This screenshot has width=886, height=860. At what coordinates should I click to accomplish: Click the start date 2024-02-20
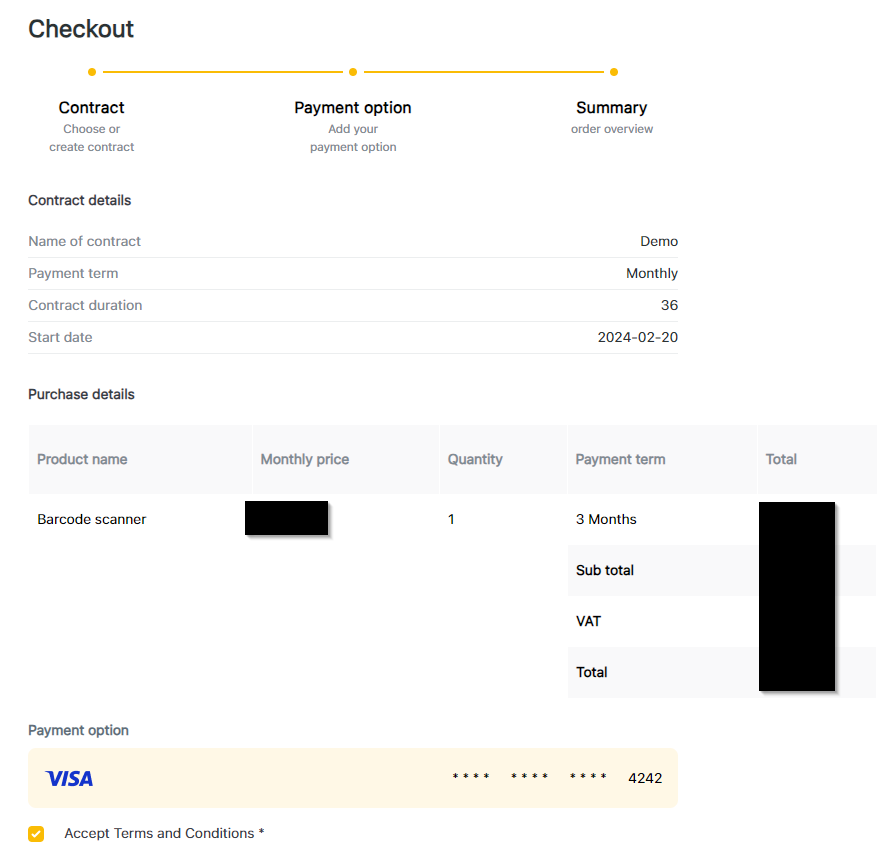pyautogui.click(x=638, y=338)
